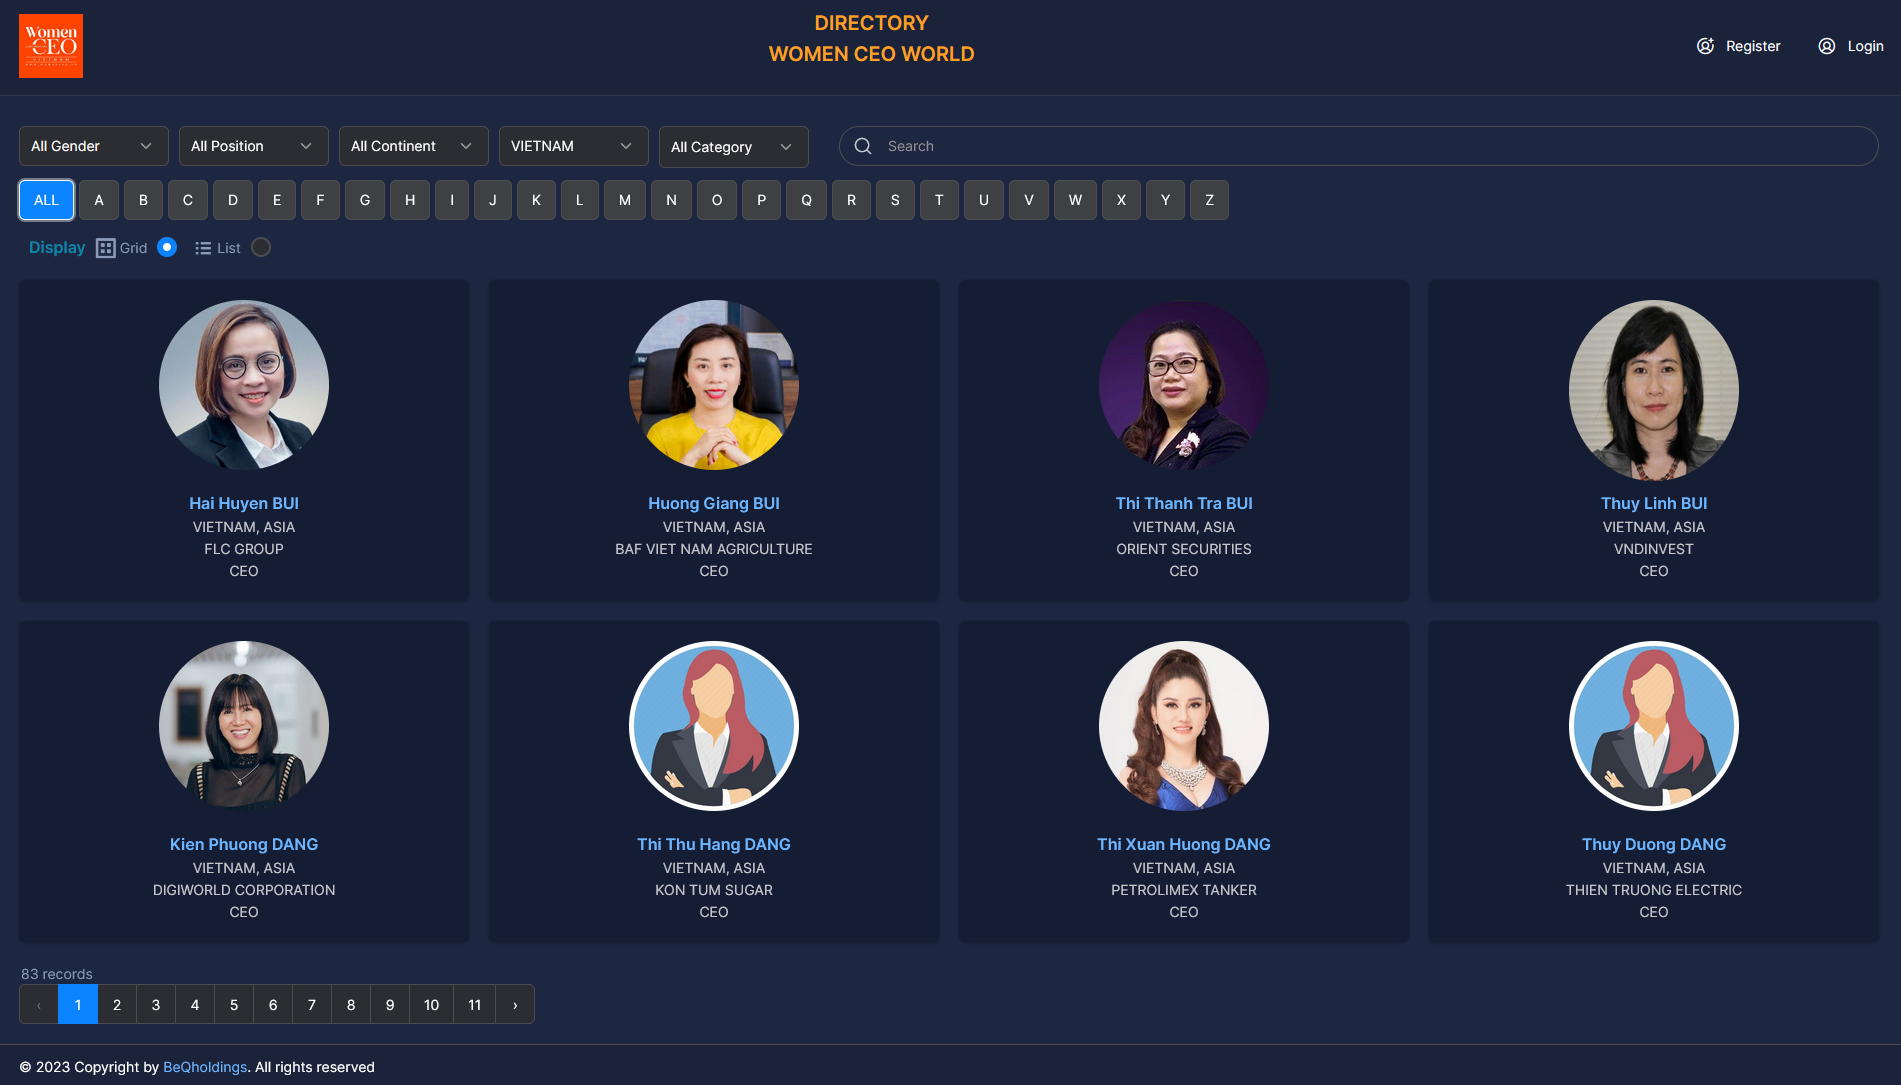Select the Grid display radio button
Screen dimensions: 1901x1085
[167, 247]
